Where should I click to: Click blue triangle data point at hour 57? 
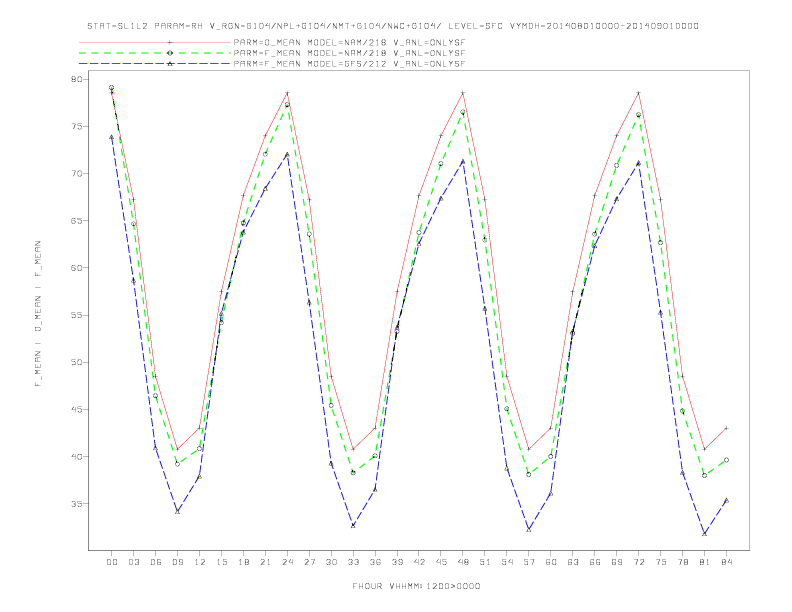529,530
